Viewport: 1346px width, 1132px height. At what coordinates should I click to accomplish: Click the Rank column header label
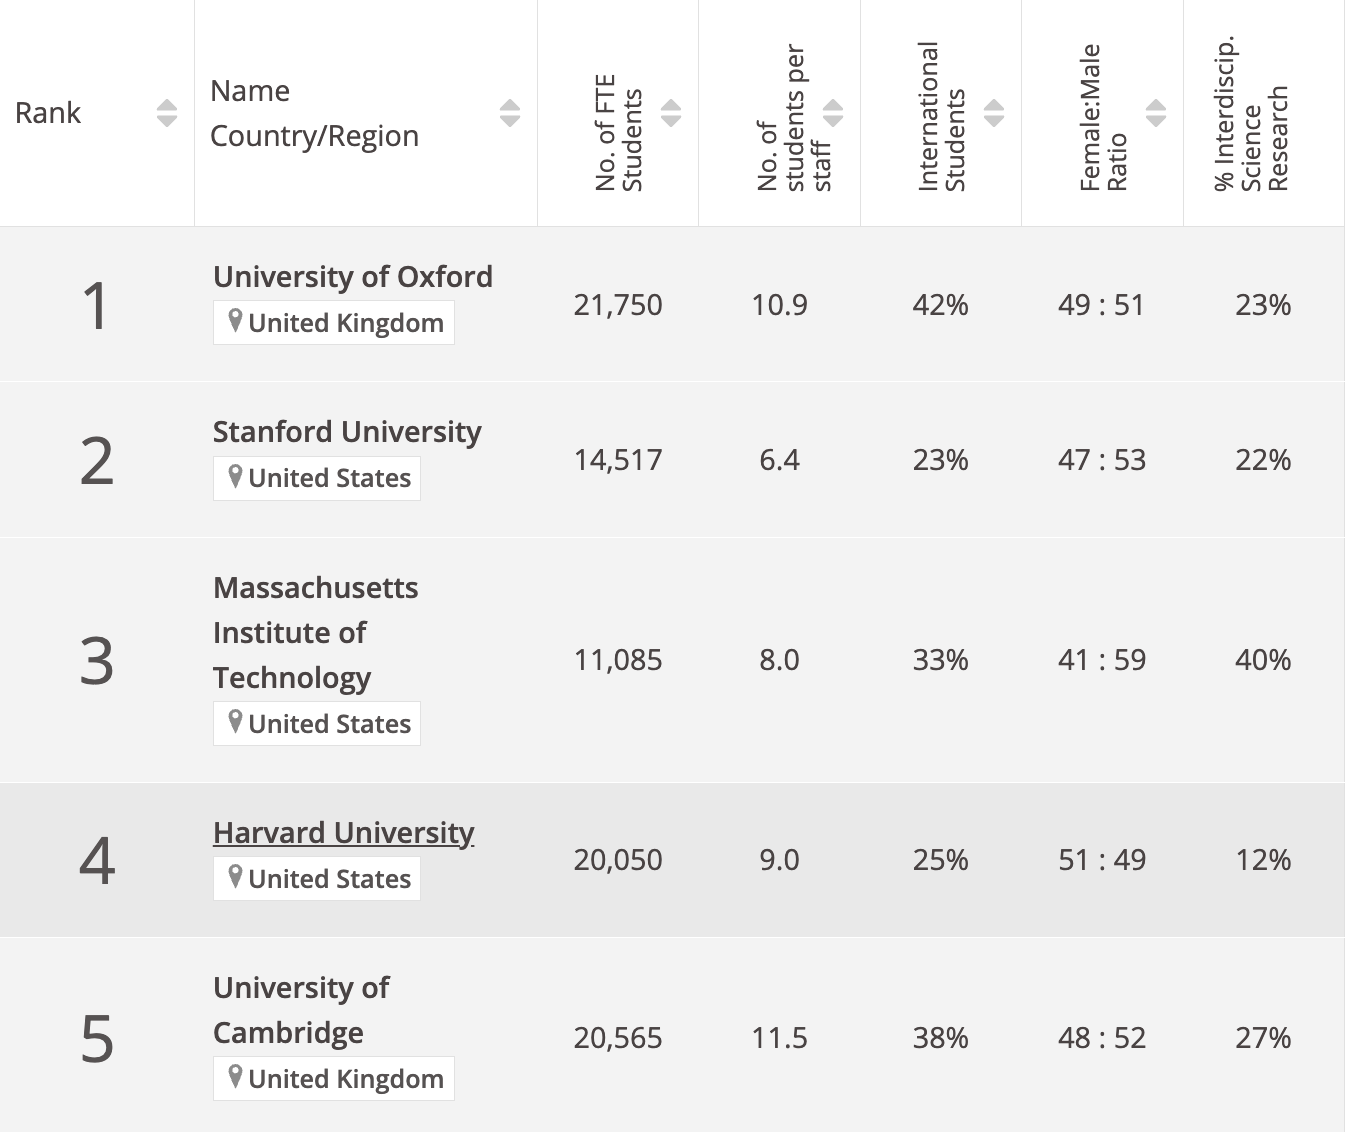(x=48, y=113)
